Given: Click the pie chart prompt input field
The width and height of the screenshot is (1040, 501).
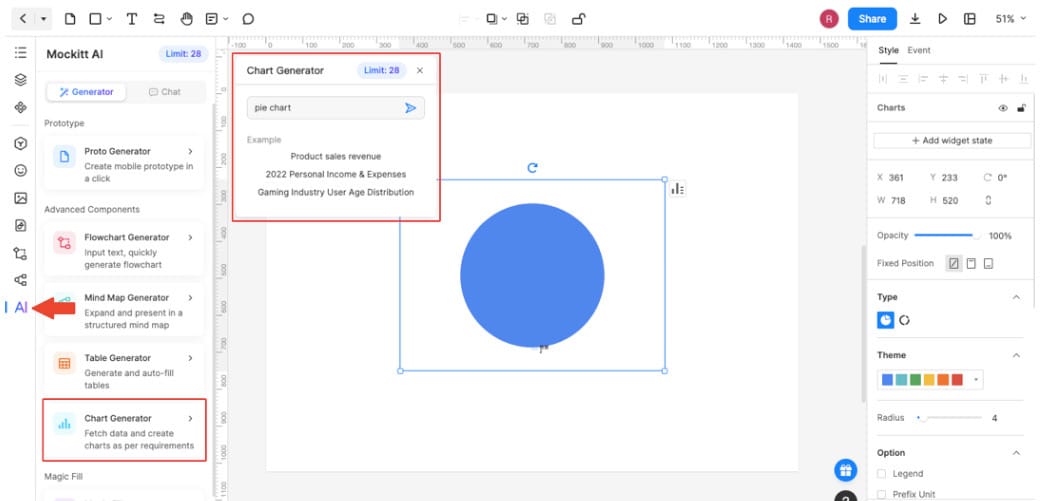Looking at the screenshot, I should (x=336, y=107).
